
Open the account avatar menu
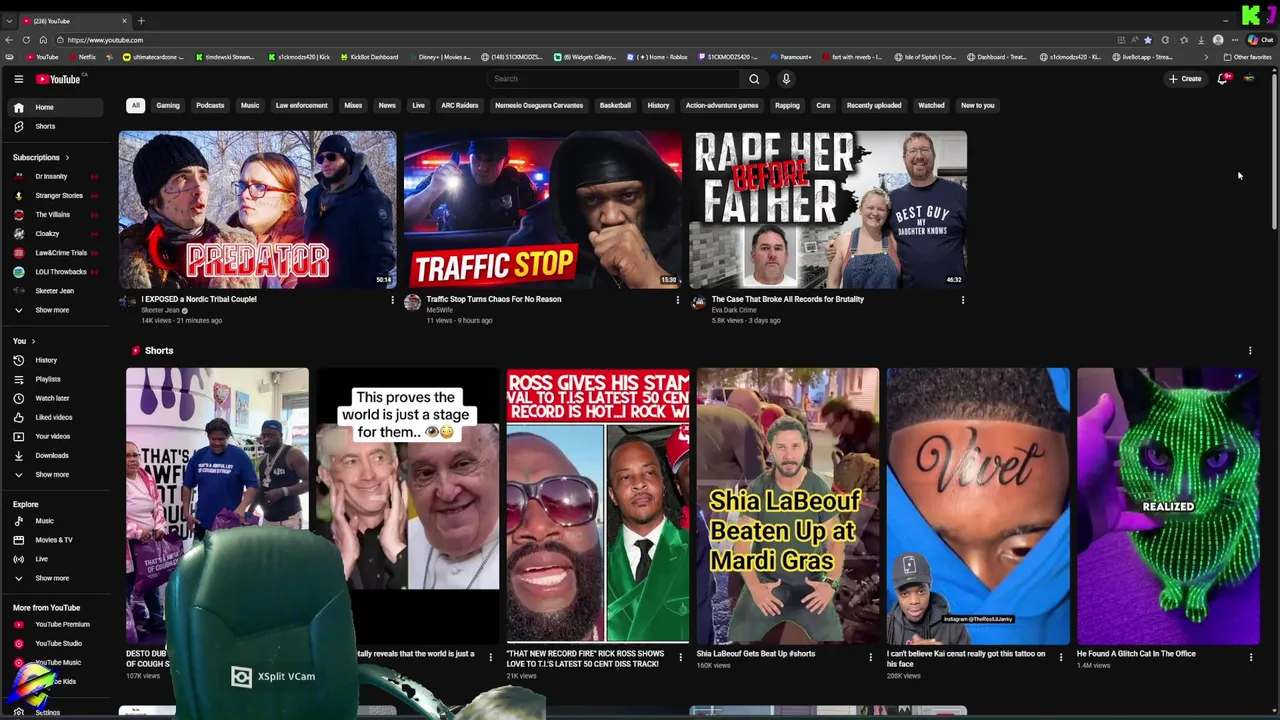1249,79
